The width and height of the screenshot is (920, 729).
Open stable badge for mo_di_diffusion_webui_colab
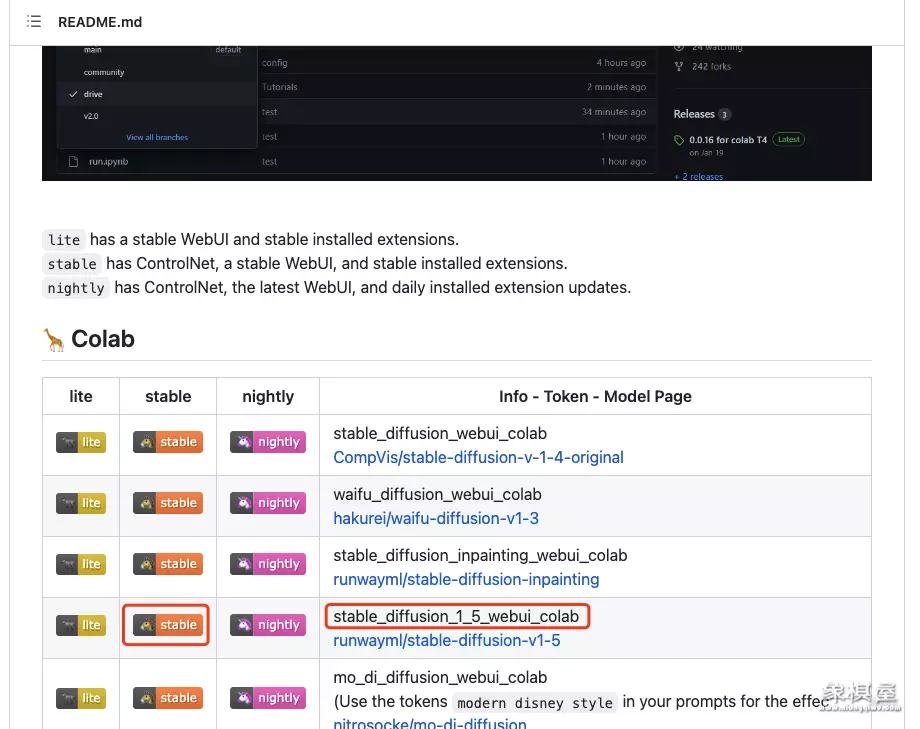click(168, 698)
